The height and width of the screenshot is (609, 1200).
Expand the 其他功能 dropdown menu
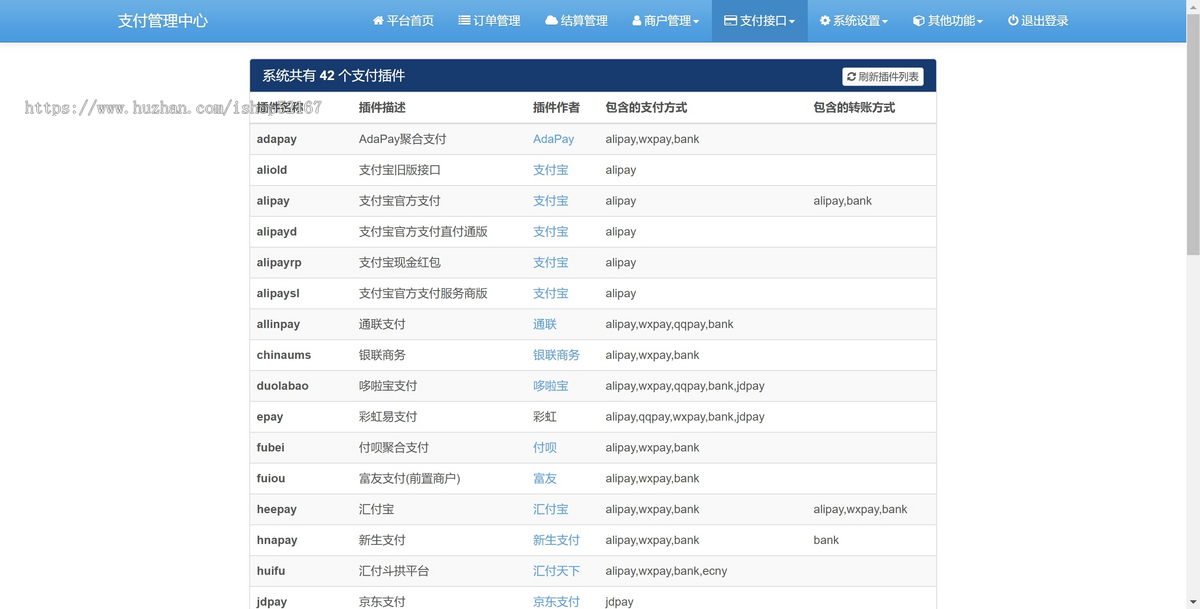948,20
